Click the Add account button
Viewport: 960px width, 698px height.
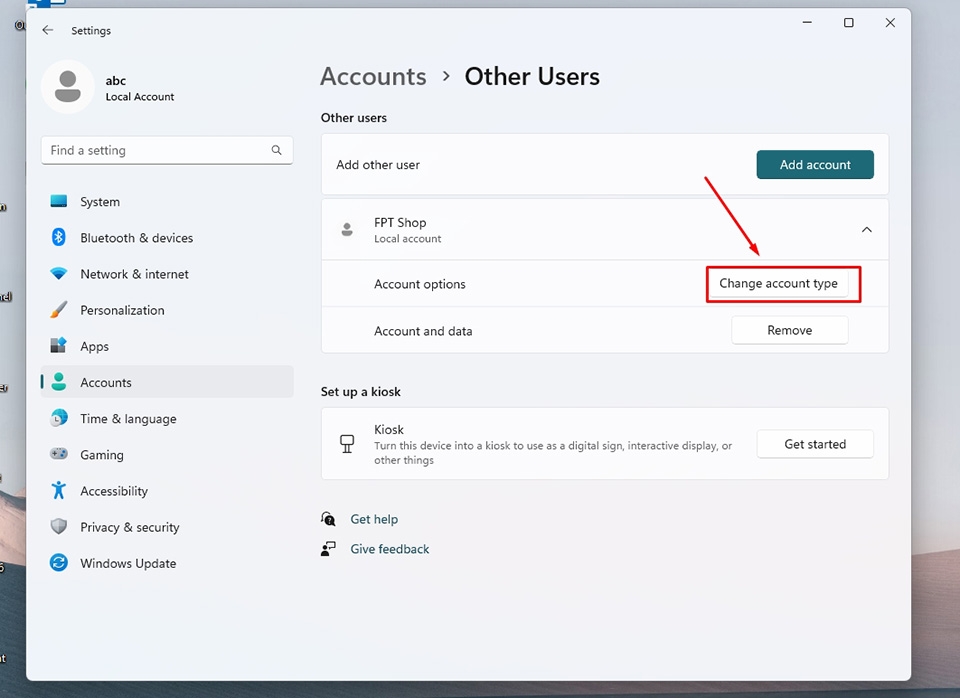[x=815, y=165]
